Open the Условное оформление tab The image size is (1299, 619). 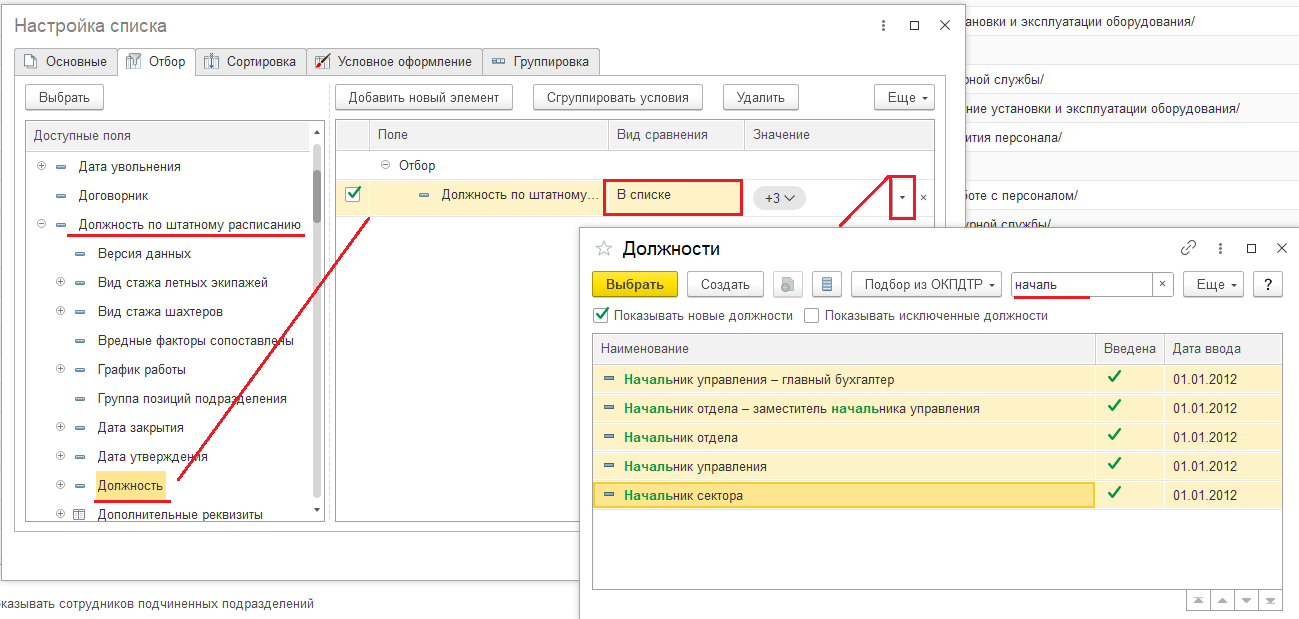[x=394, y=62]
